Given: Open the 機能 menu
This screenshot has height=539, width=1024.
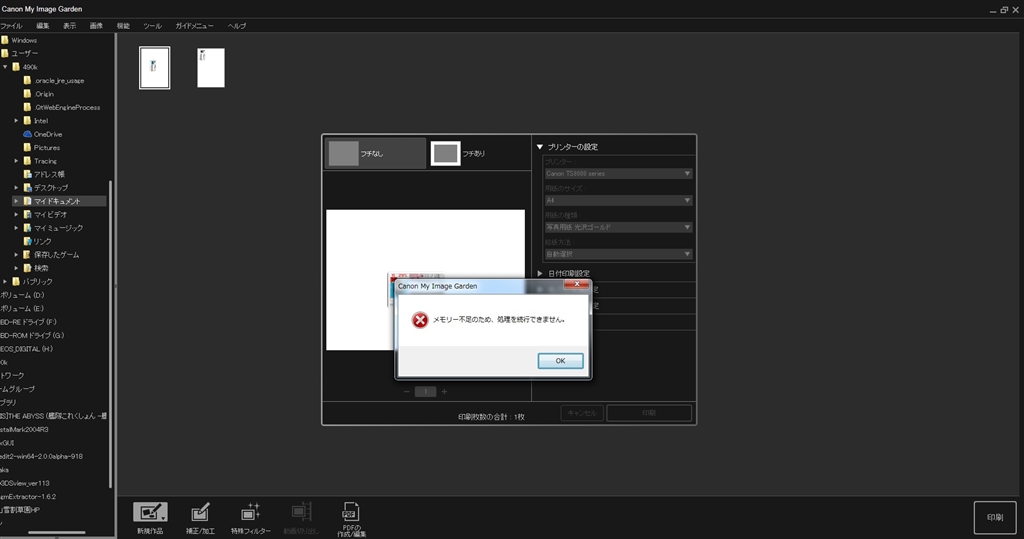Looking at the screenshot, I should (123, 26).
